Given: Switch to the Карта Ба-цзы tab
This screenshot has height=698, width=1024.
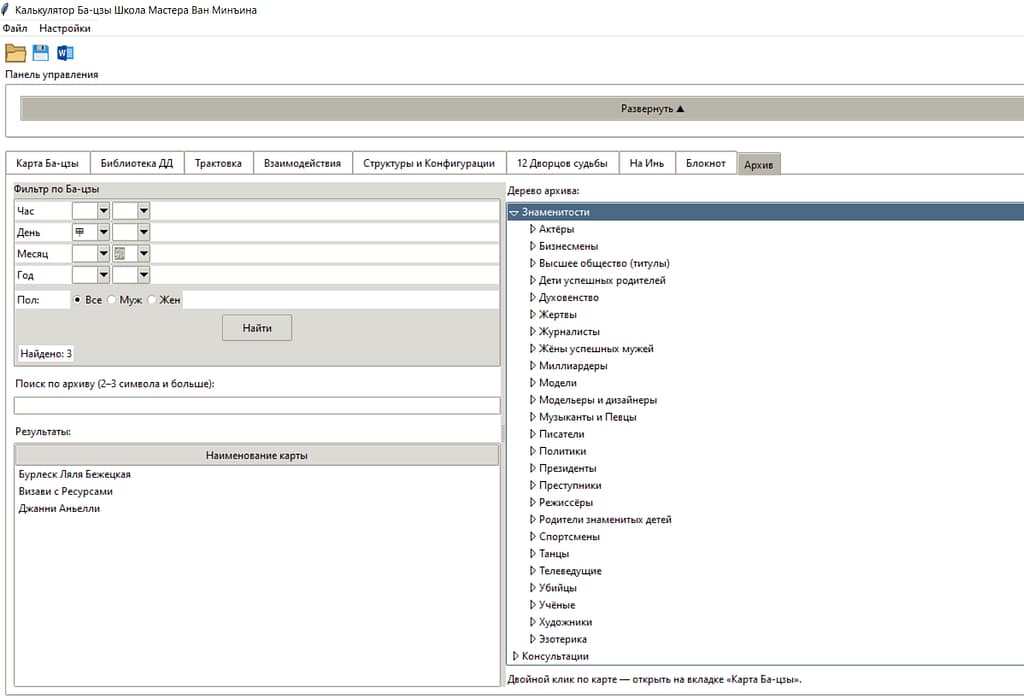Looking at the screenshot, I should tap(48, 163).
